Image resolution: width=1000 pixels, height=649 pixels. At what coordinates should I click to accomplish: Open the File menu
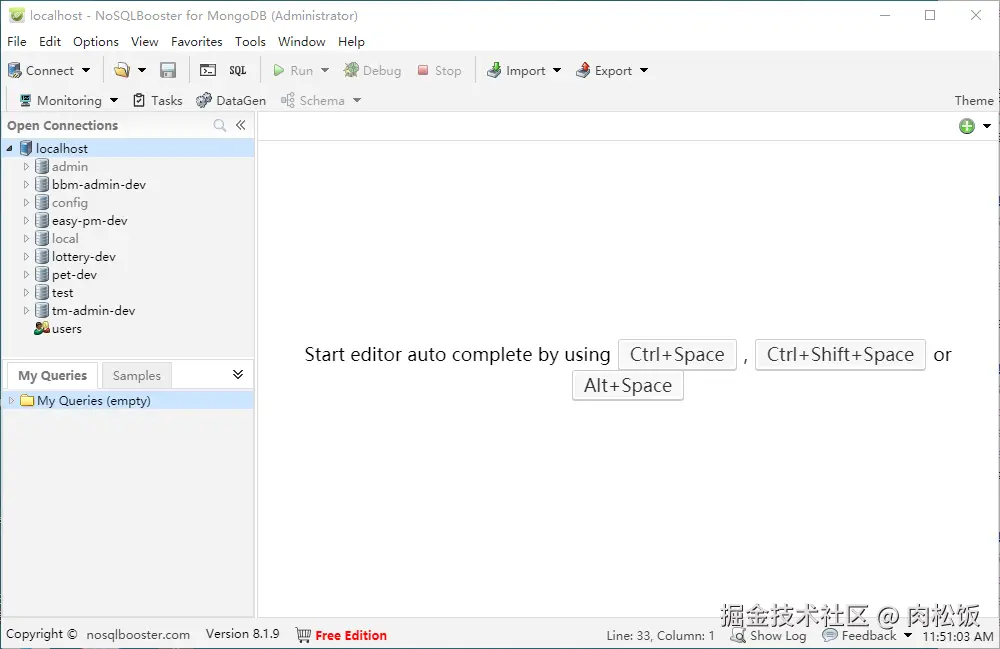point(17,41)
